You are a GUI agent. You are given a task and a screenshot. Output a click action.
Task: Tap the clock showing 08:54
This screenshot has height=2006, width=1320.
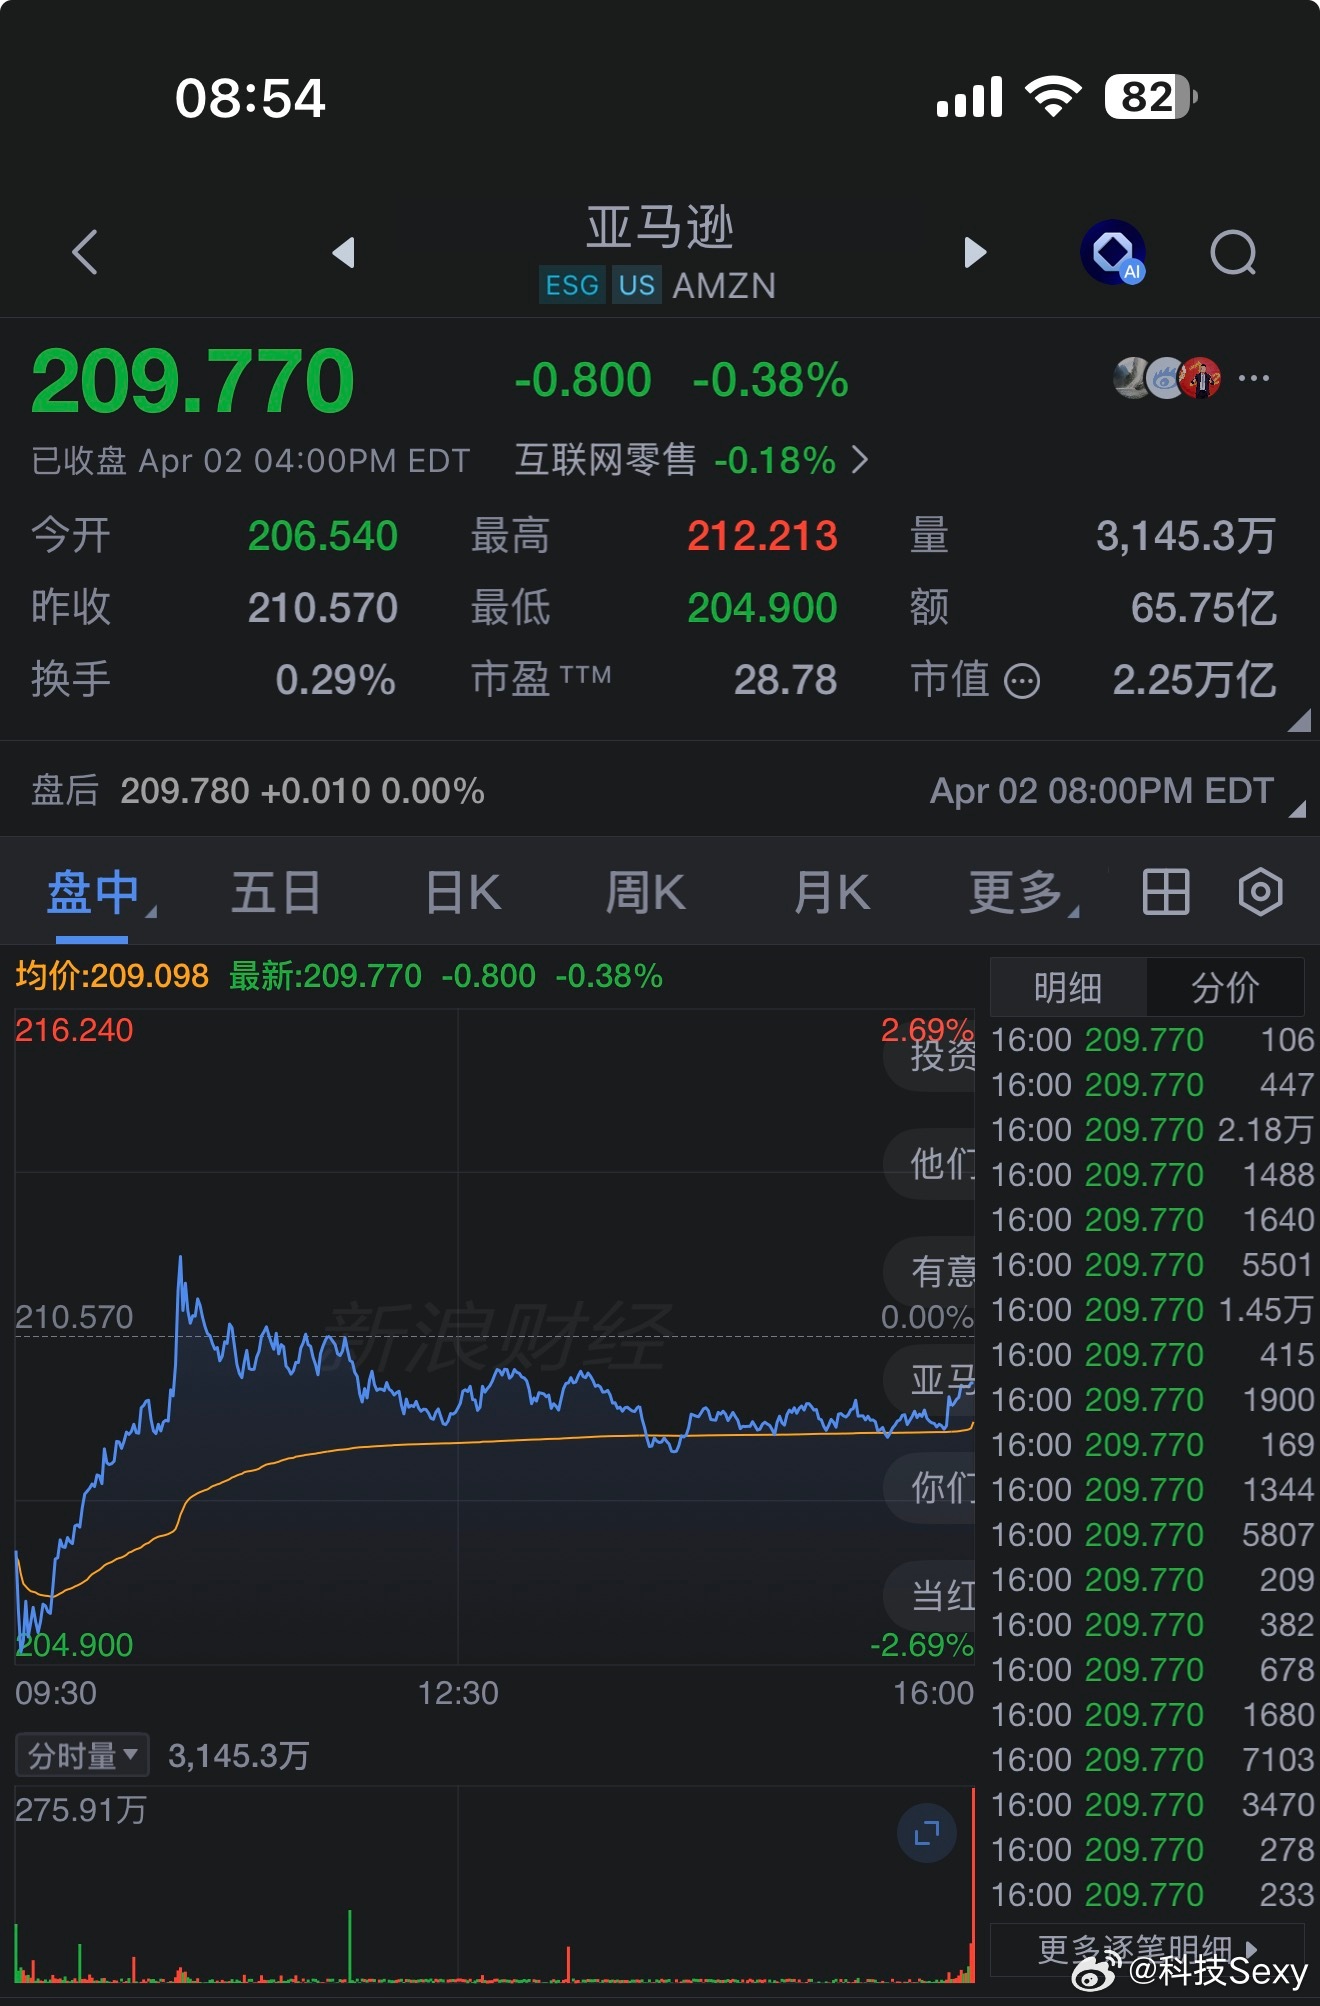pyautogui.click(x=250, y=98)
